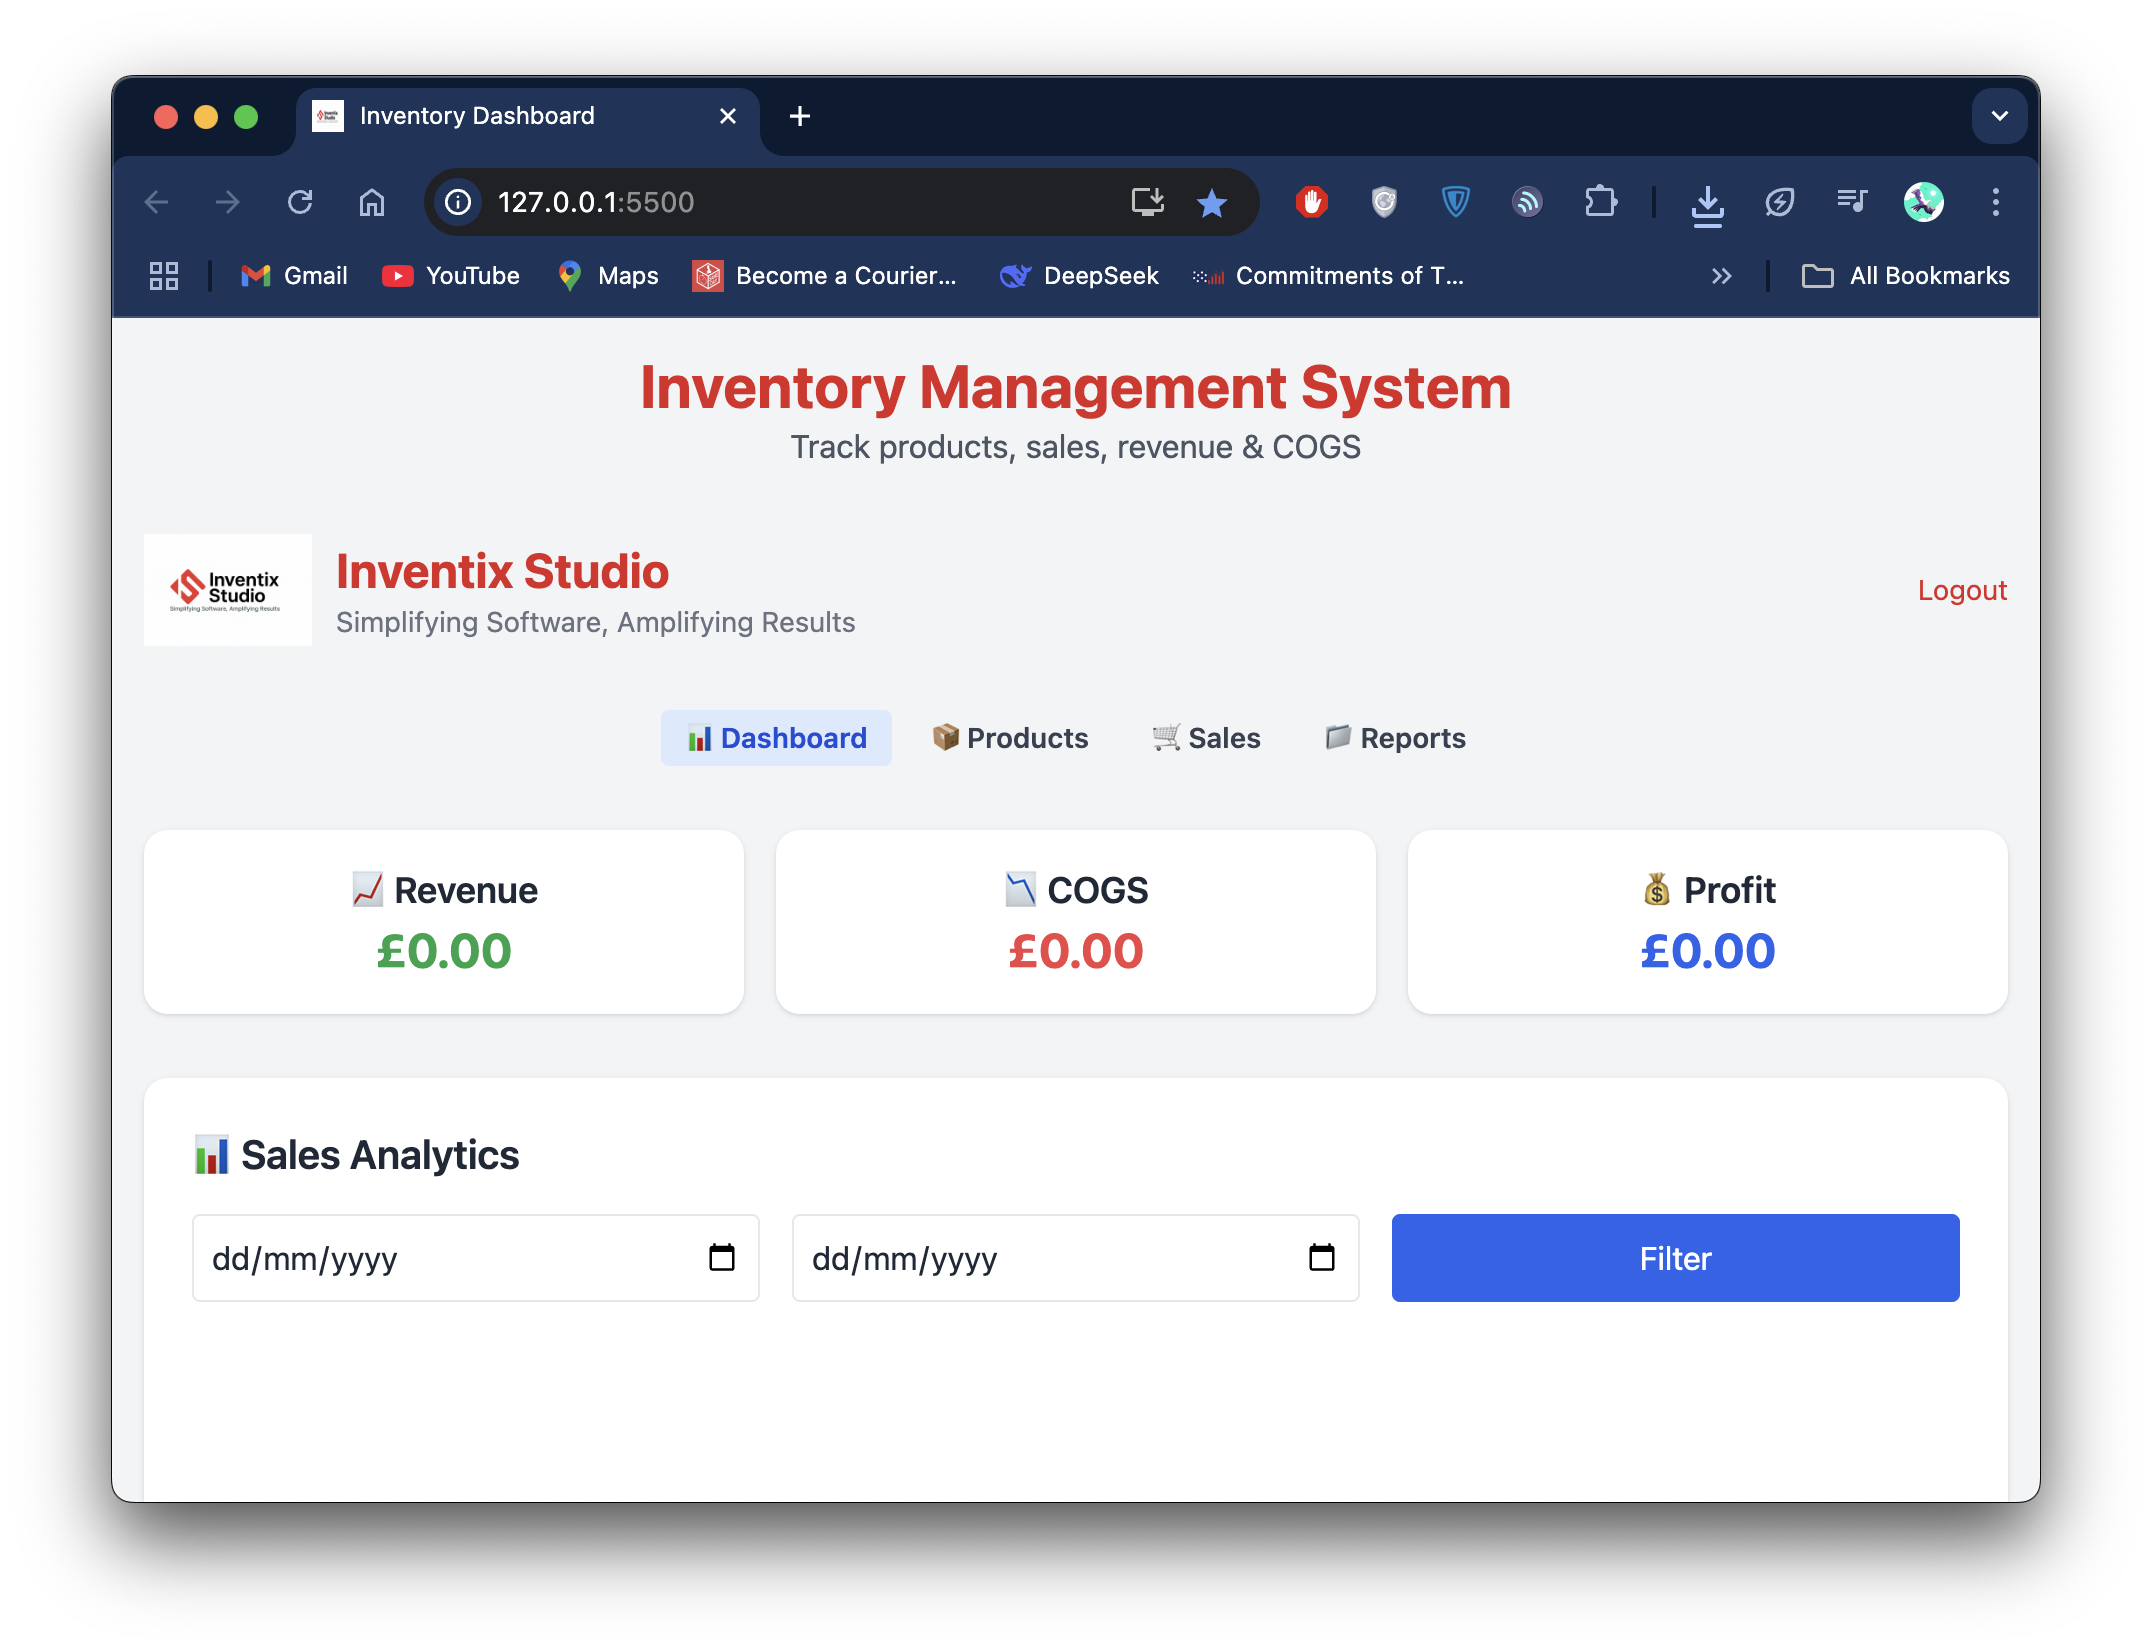Open the Chrome profile avatar

[x=1924, y=203]
